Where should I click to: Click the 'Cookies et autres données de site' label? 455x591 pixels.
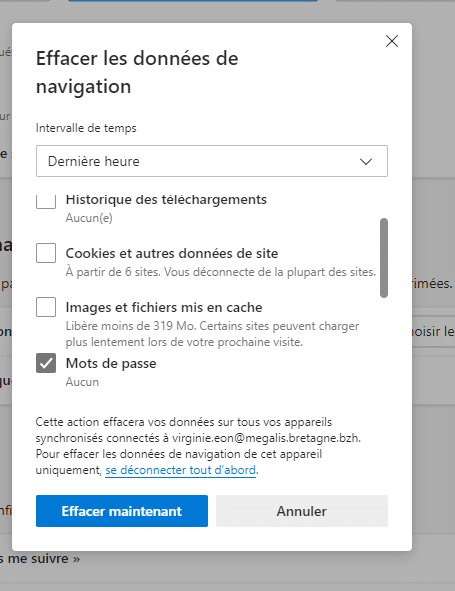pyautogui.click(x=172, y=253)
